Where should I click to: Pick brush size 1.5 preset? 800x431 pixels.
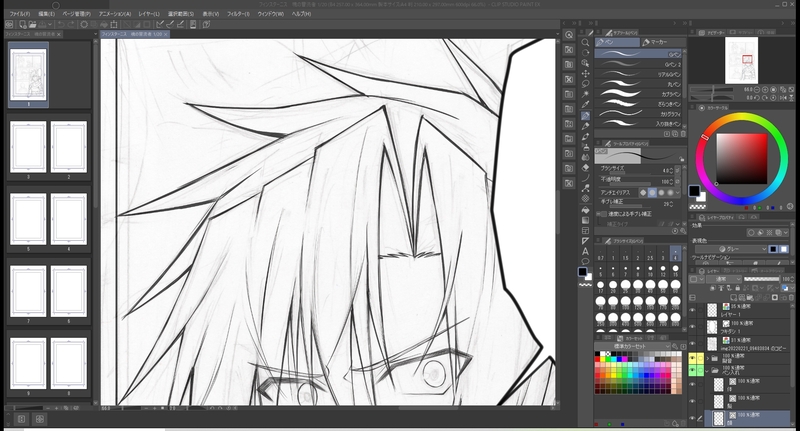tap(626, 254)
